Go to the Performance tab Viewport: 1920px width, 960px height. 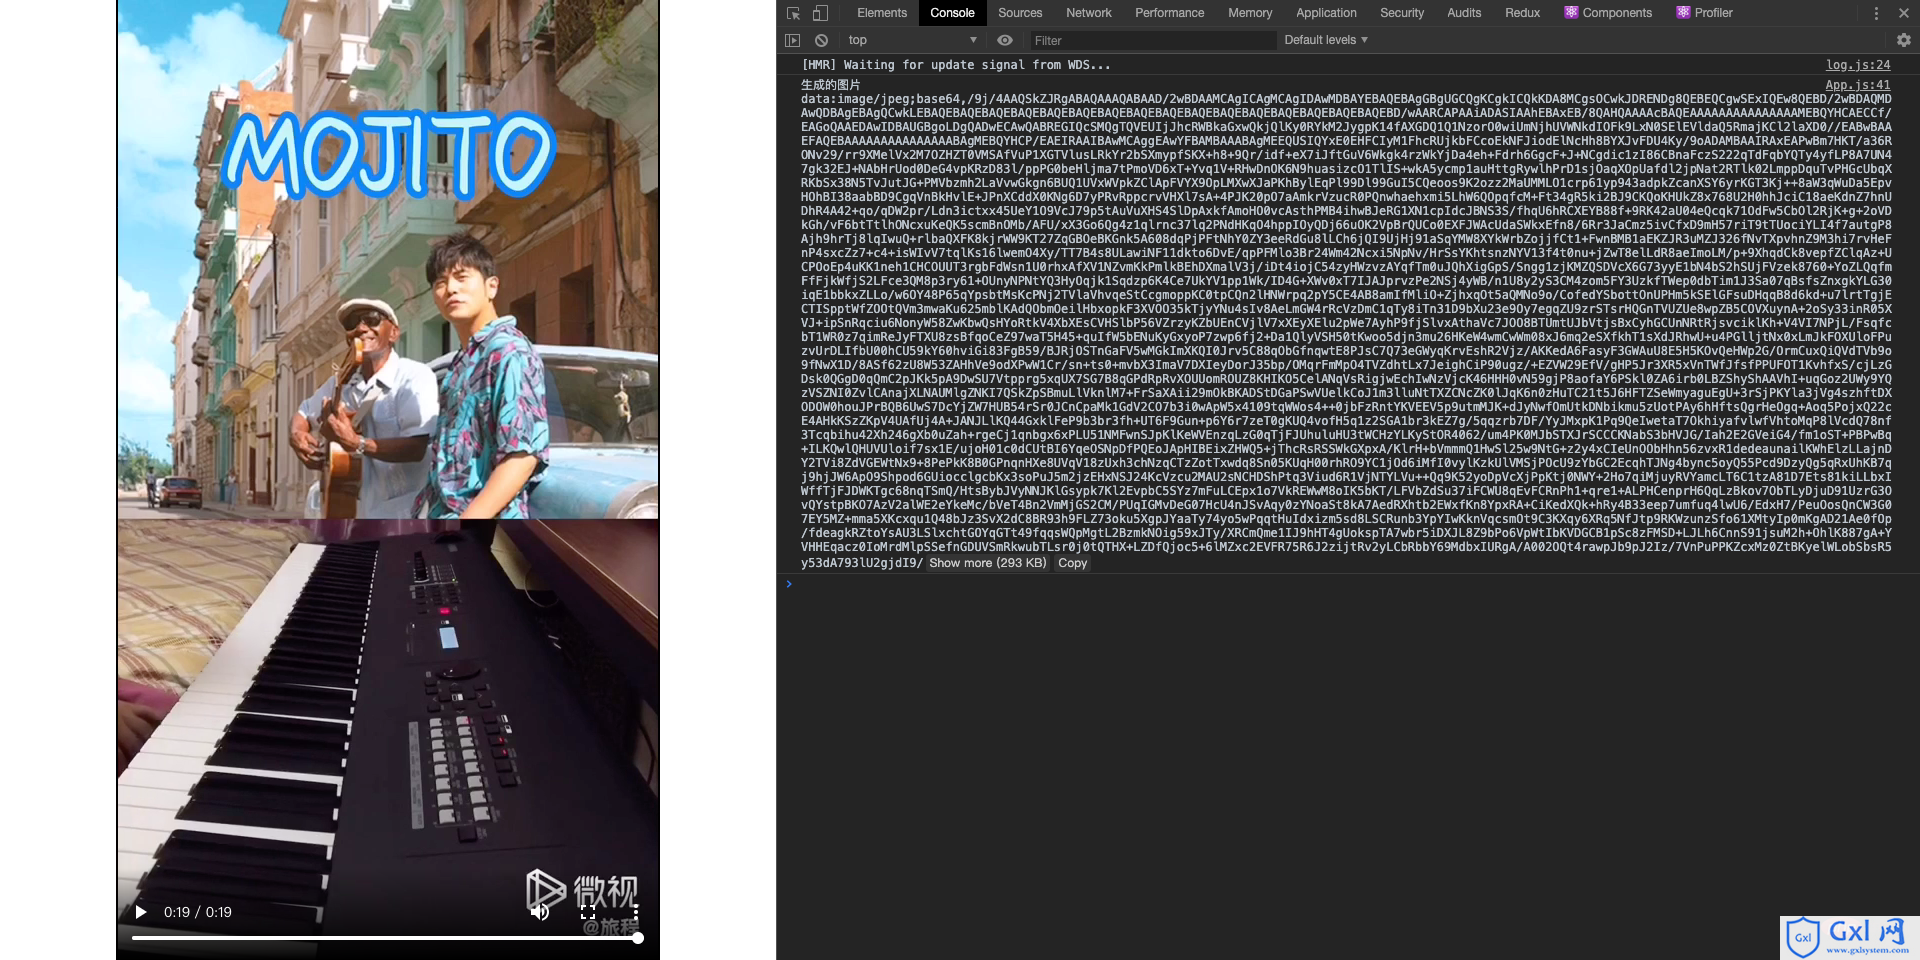pyautogui.click(x=1169, y=13)
